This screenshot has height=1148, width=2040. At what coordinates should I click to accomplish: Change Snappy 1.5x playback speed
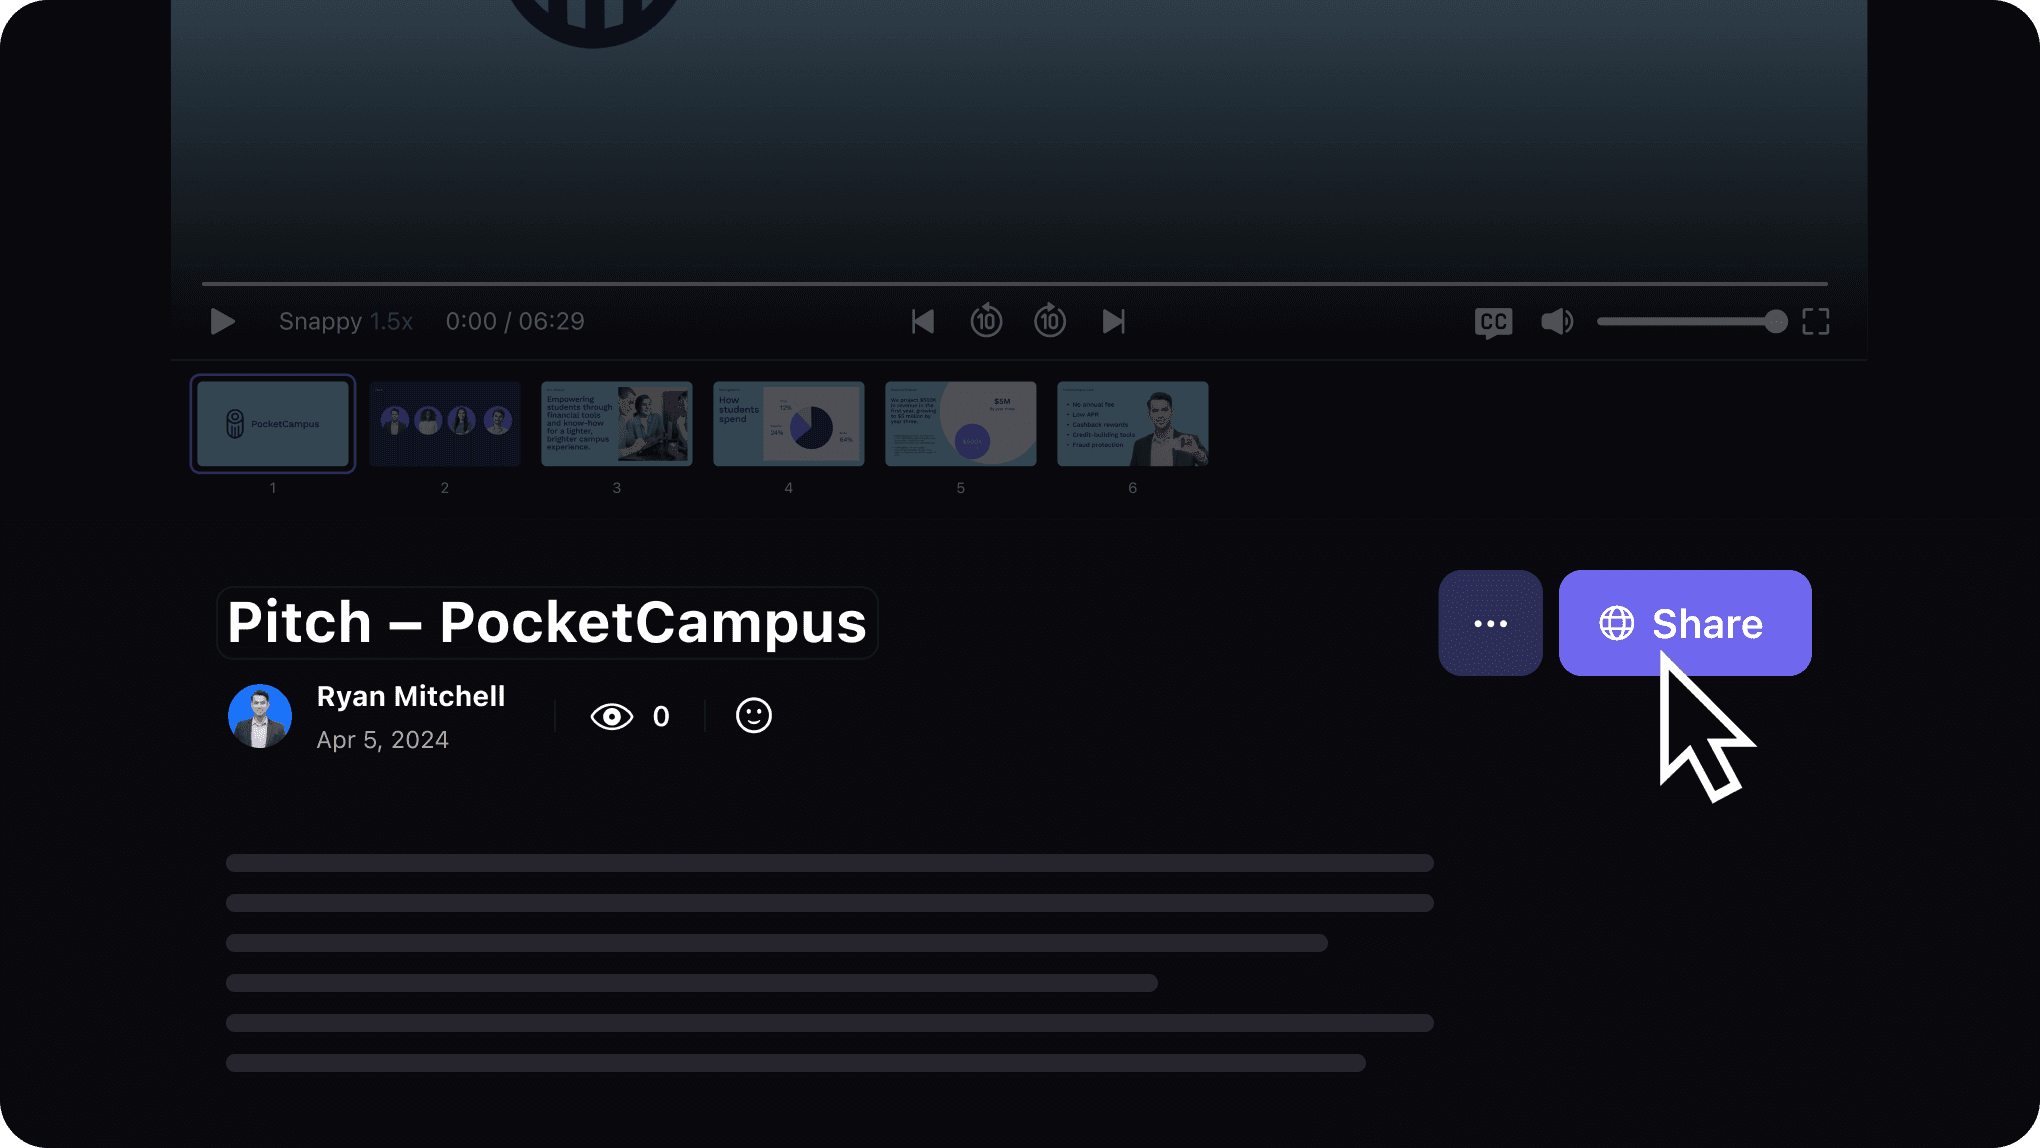pyautogui.click(x=345, y=321)
